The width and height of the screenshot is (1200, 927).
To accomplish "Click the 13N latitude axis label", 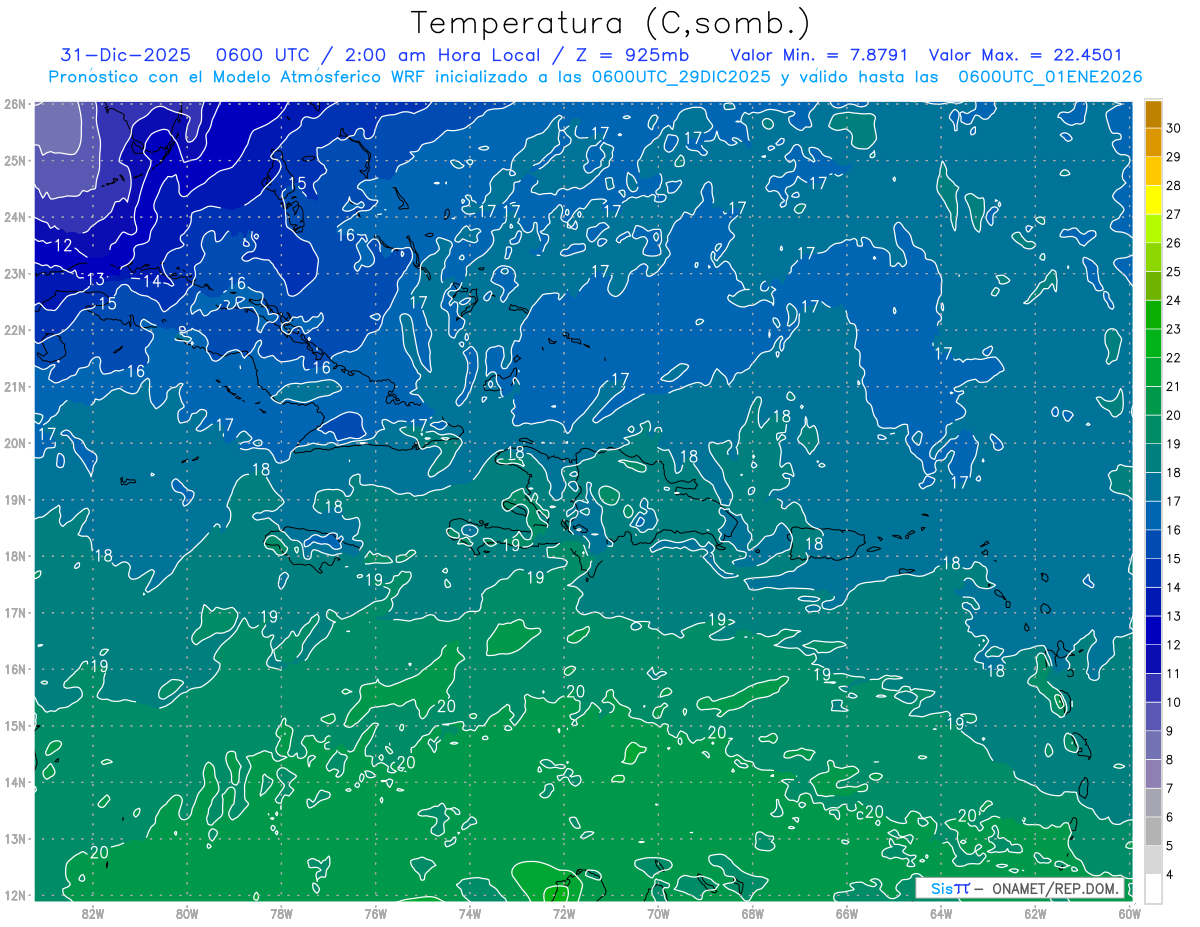I will point(14,838).
